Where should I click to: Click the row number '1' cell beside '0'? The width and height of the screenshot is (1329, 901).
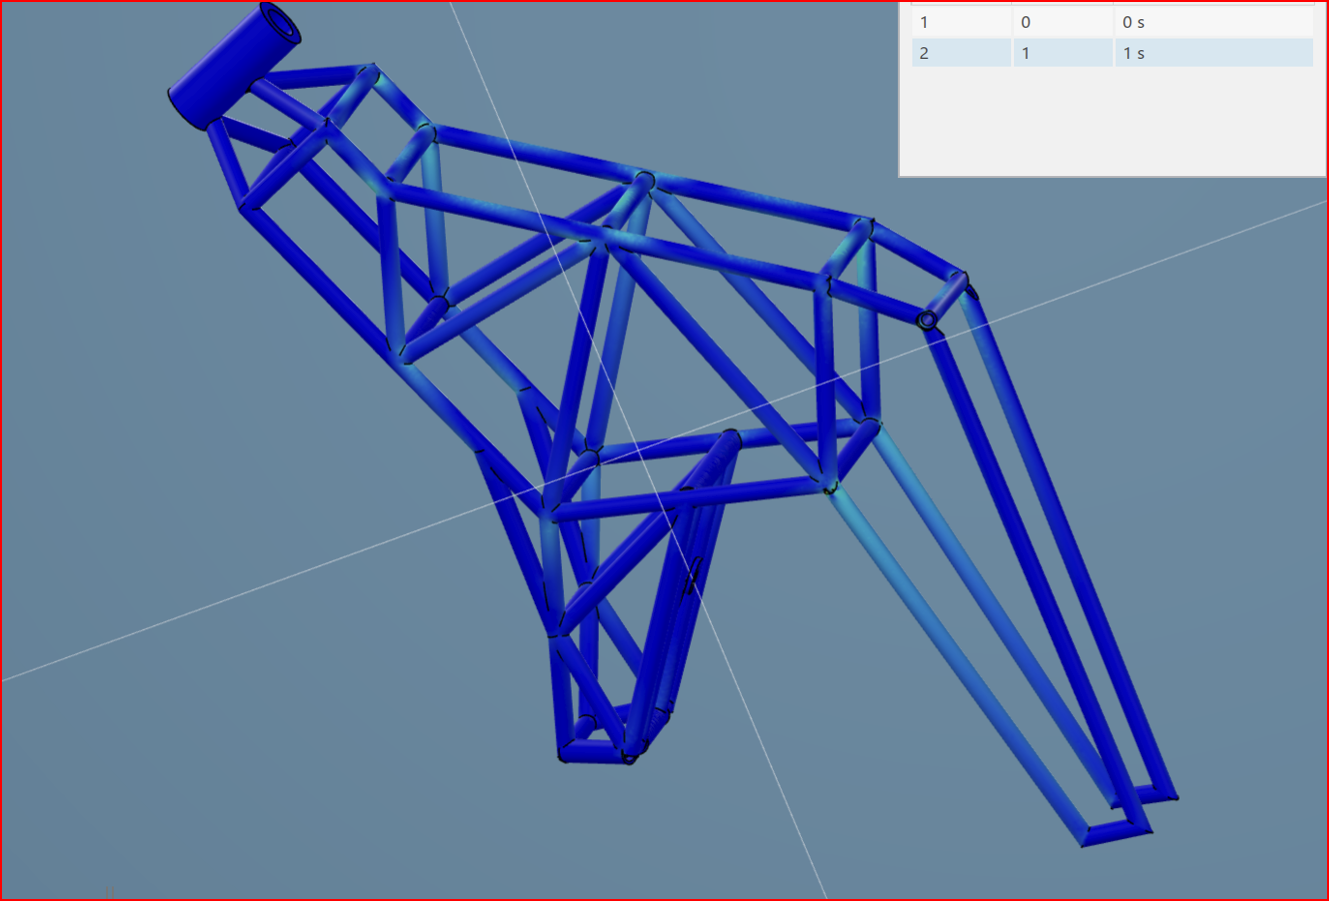tap(961, 22)
